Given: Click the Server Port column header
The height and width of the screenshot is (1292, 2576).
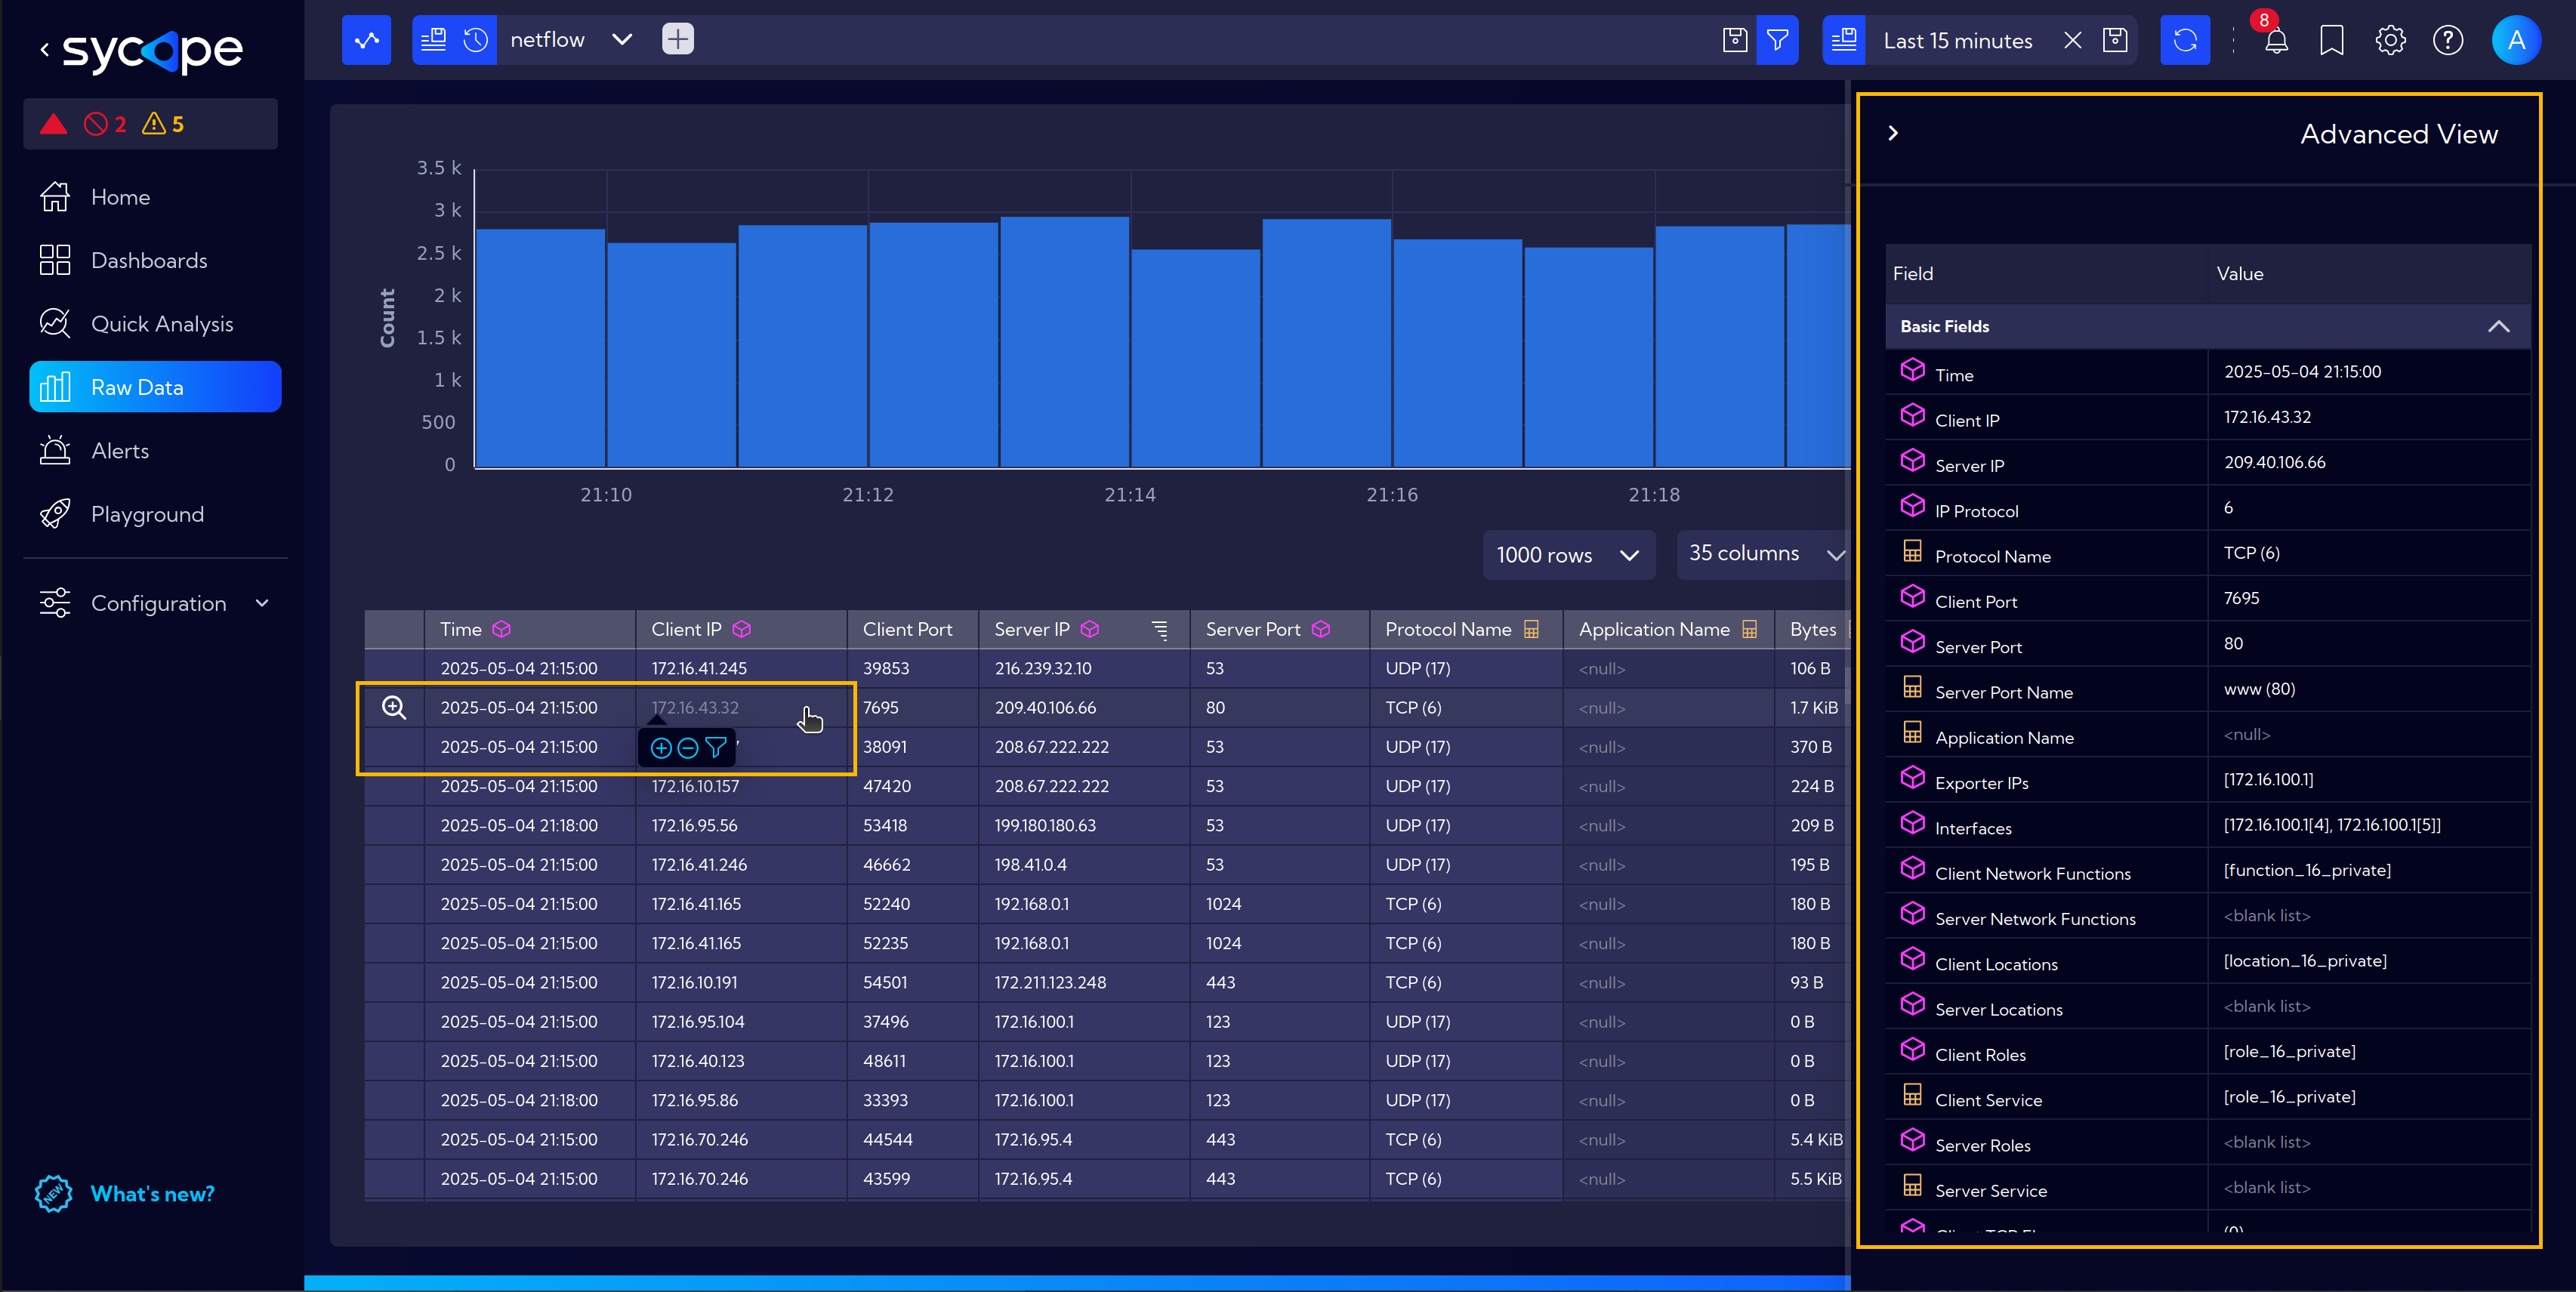Looking at the screenshot, I should tap(1279, 629).
